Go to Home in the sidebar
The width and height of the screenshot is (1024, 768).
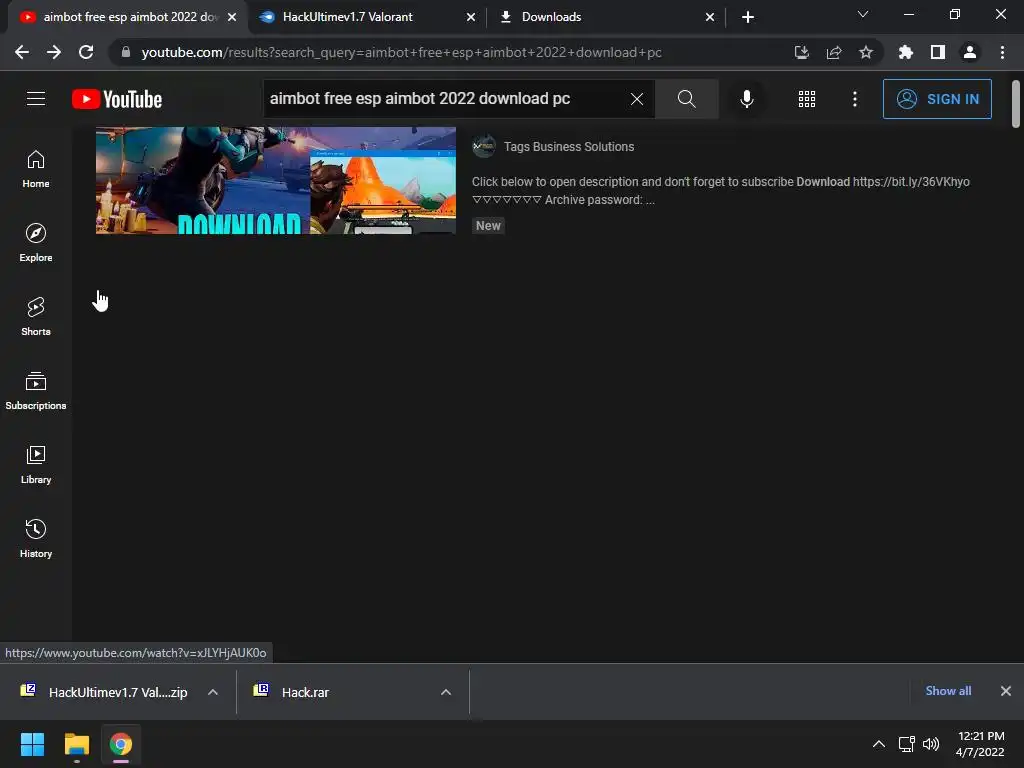(x=36, y=169)
